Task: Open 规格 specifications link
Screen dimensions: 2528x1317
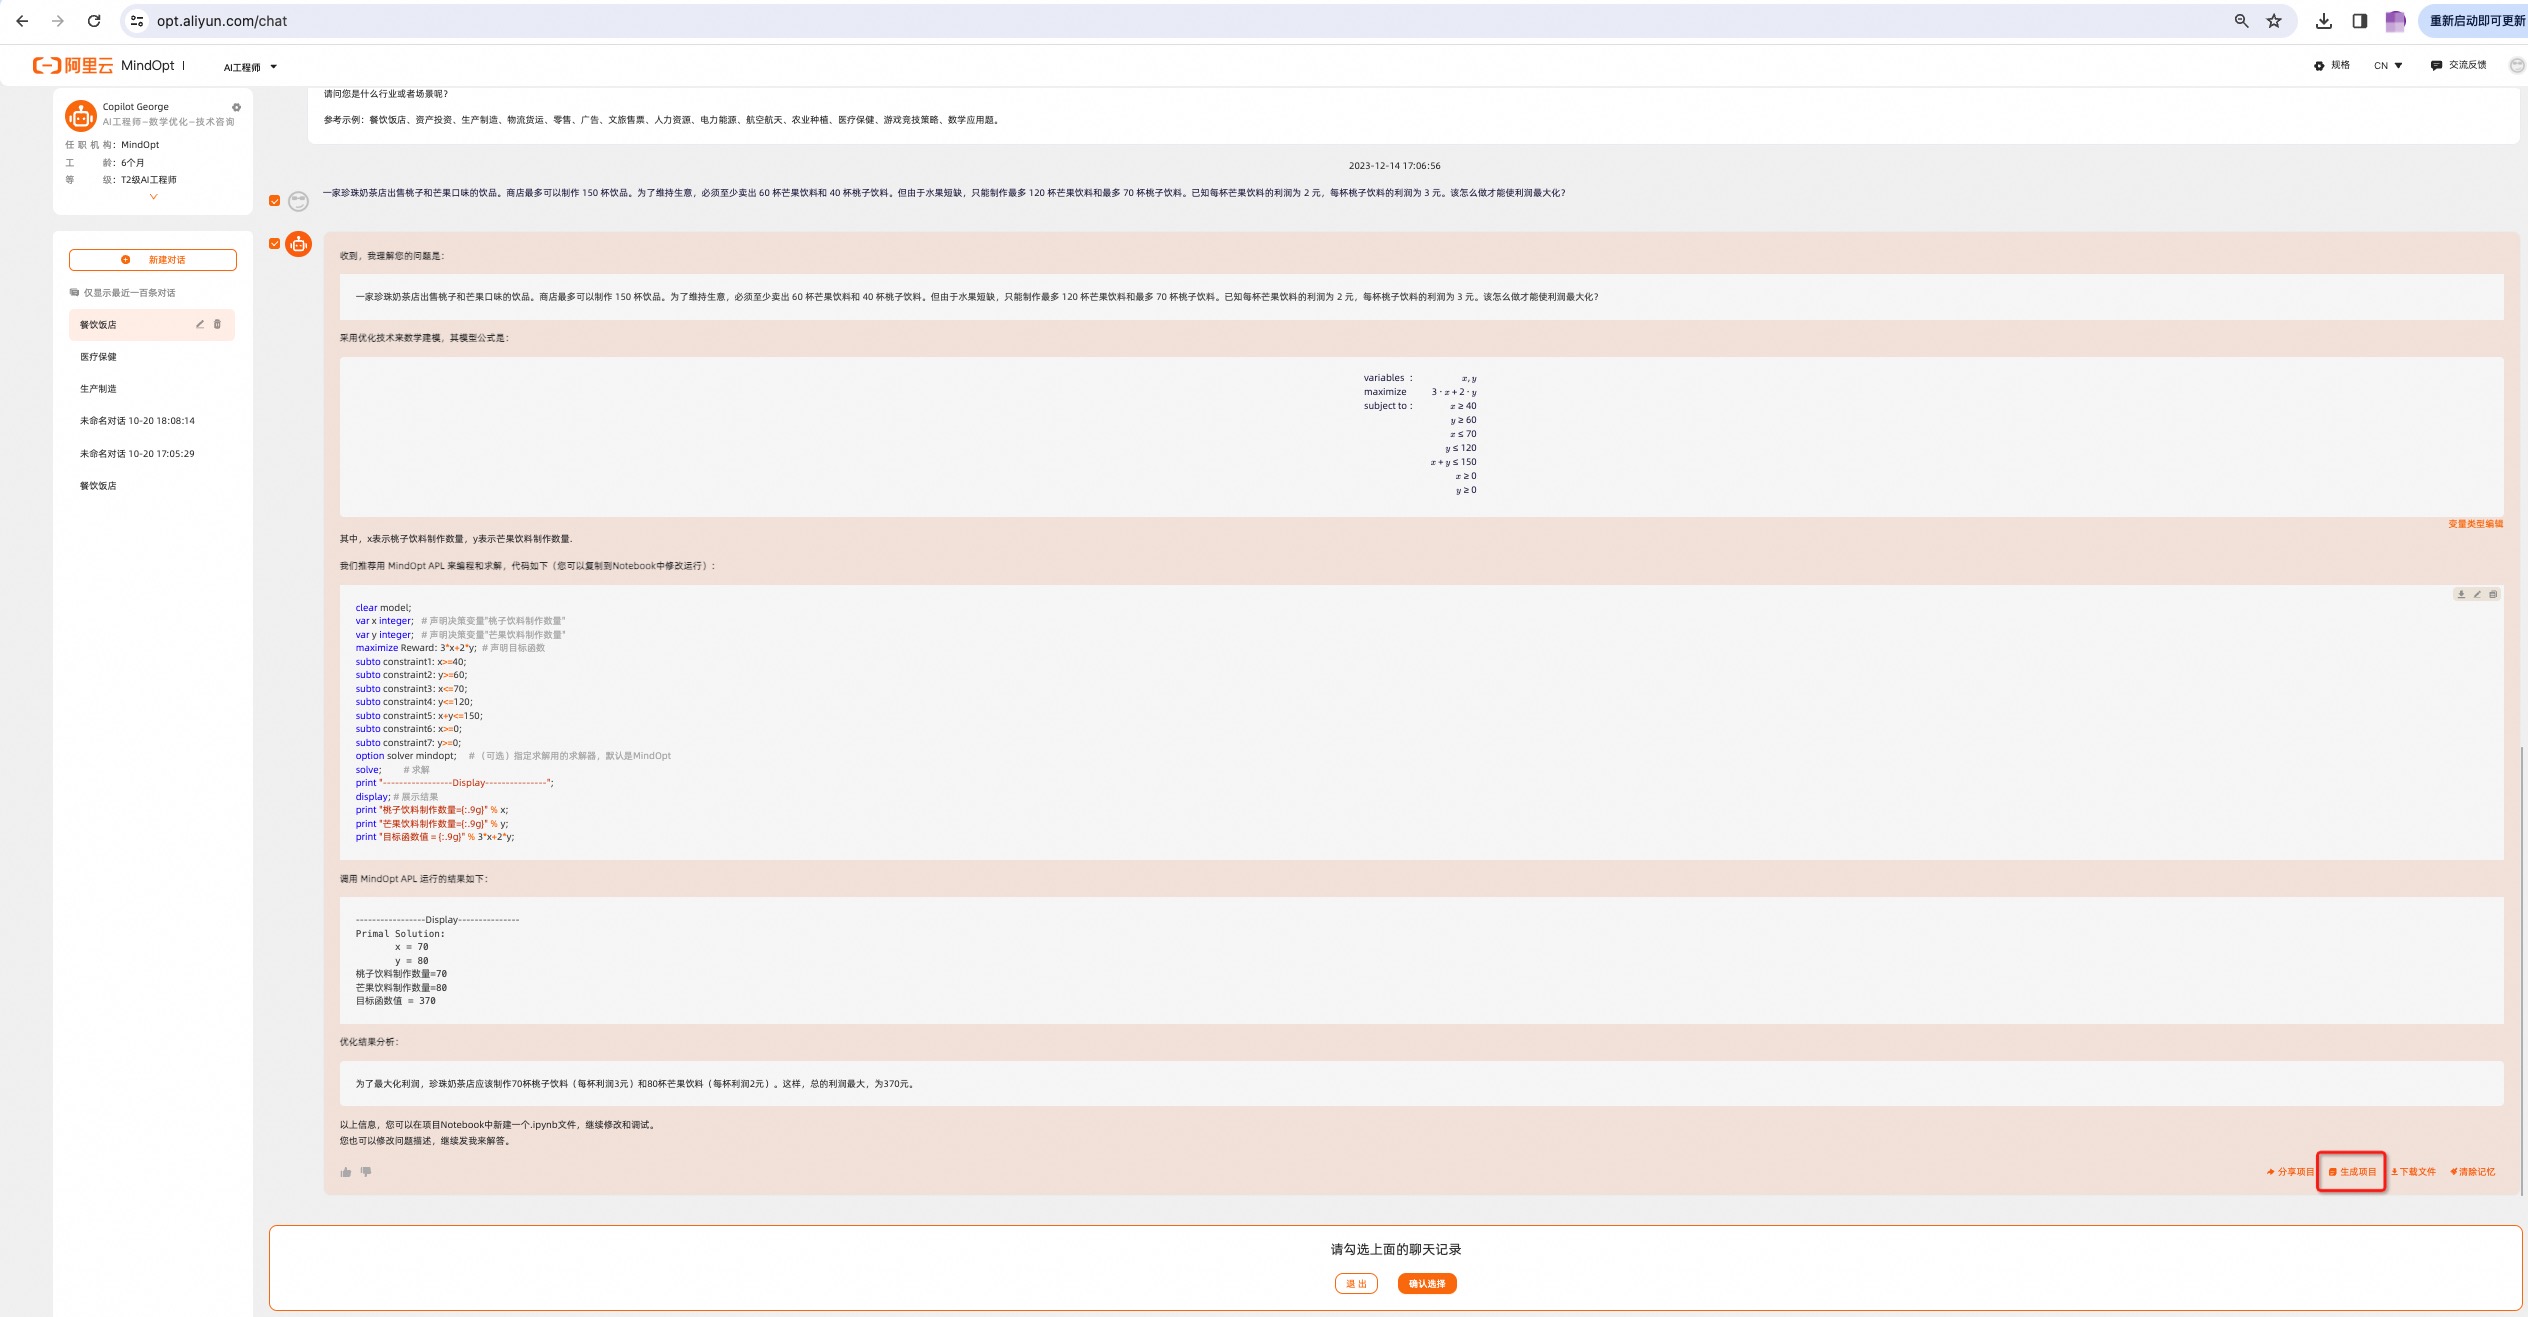Action: [2331, 65]
